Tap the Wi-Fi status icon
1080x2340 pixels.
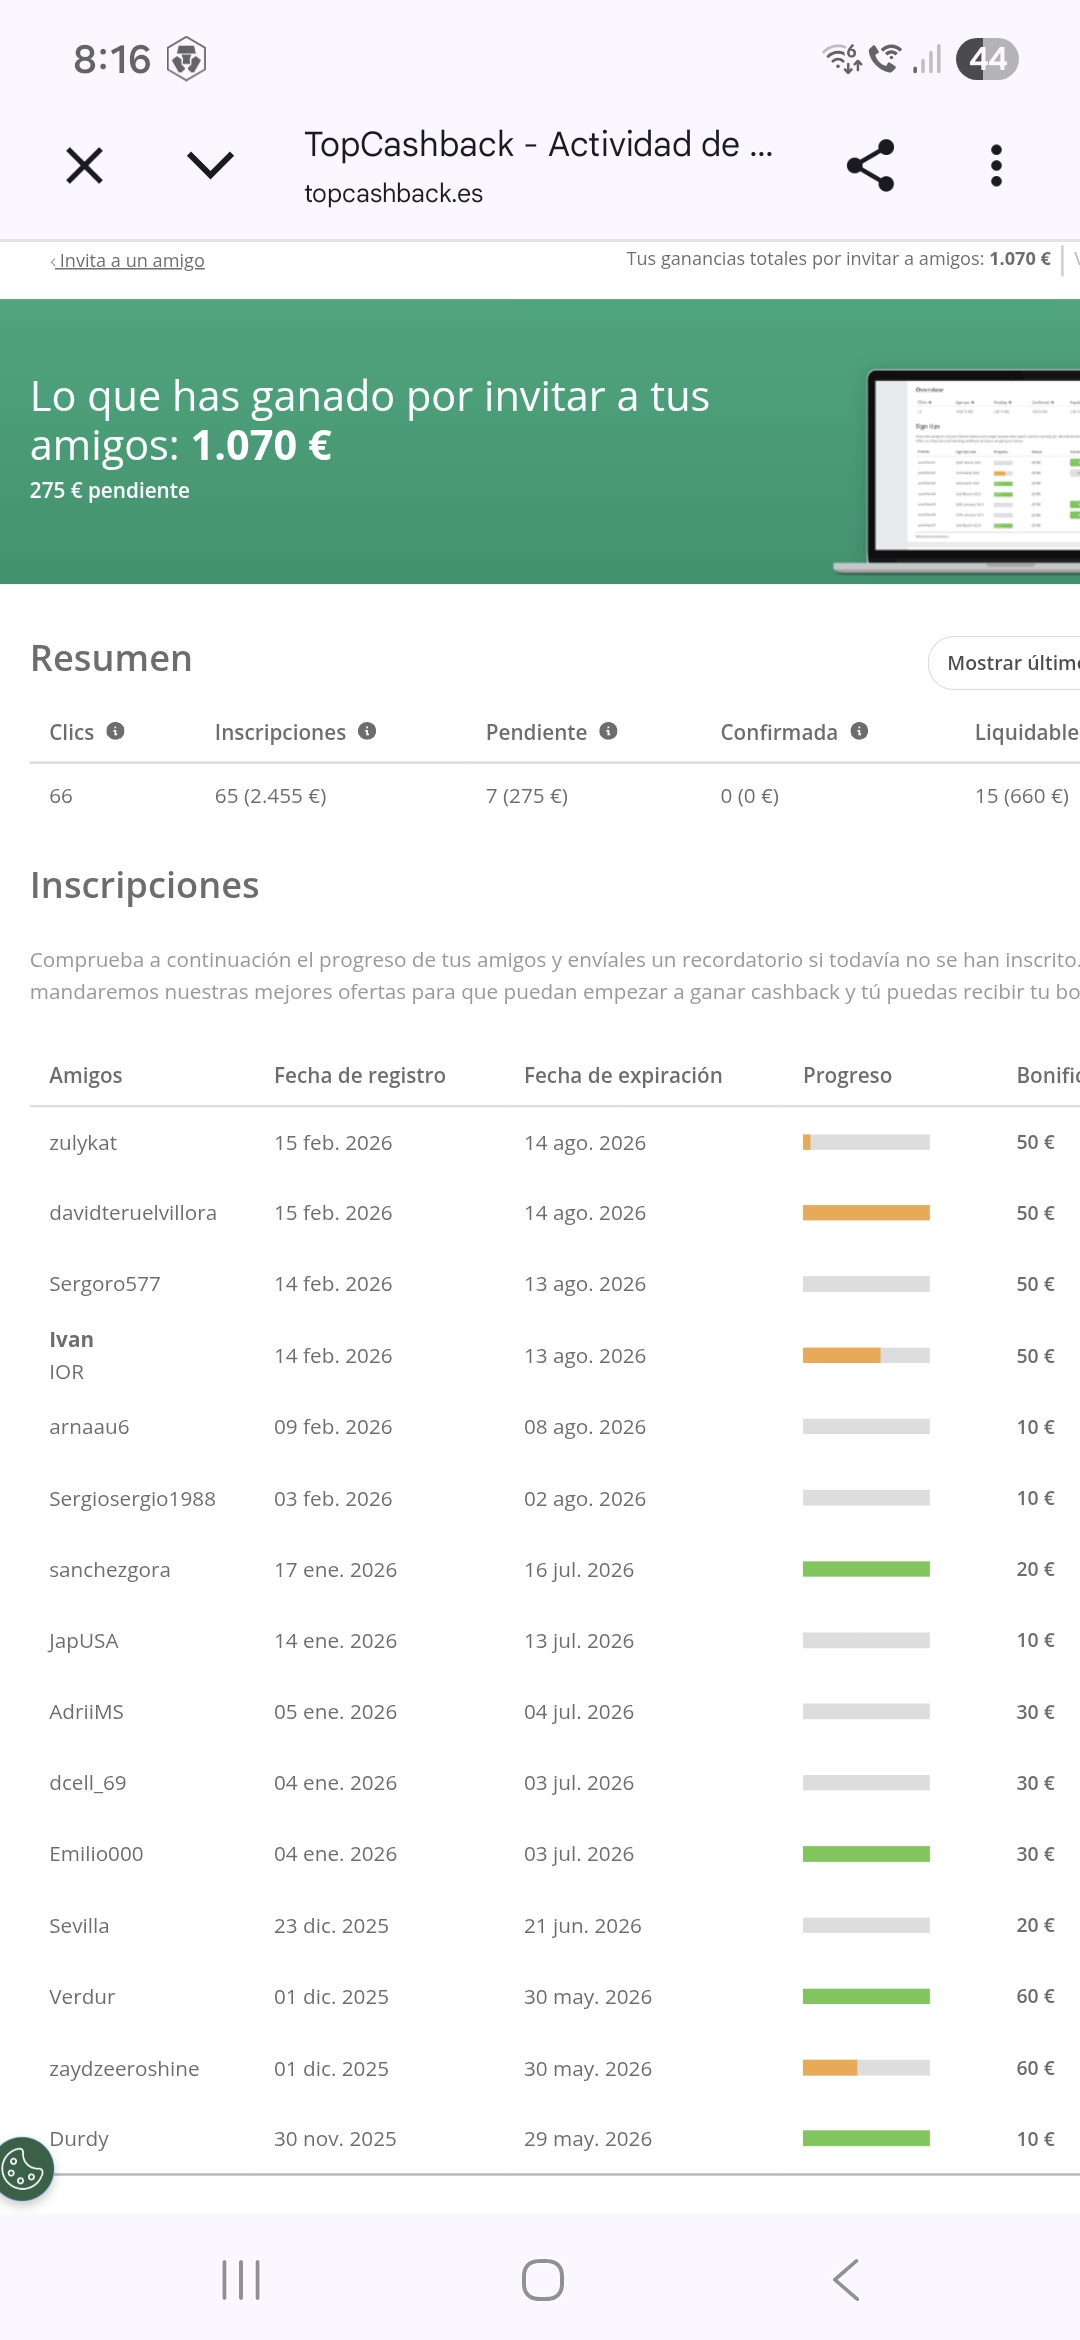click(842, 59)
